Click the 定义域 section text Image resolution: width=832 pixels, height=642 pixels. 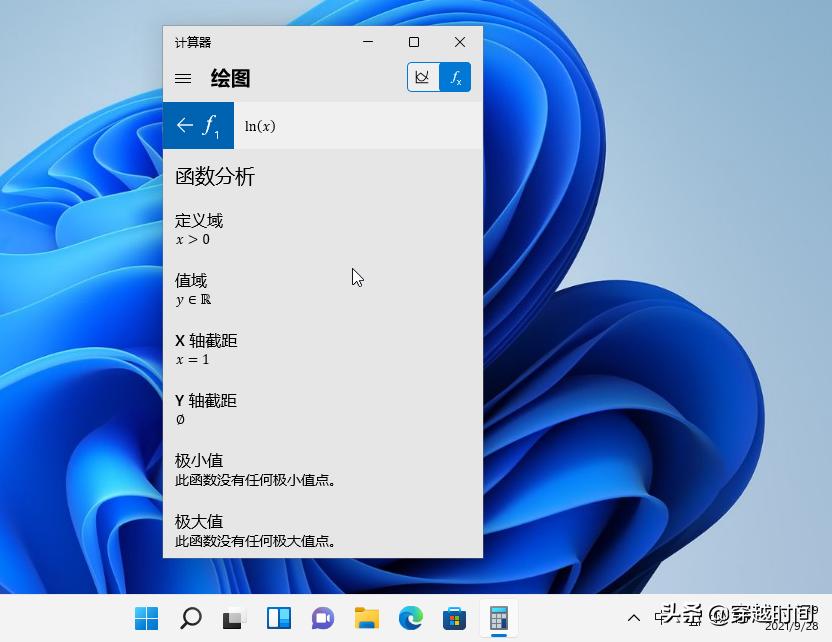197,221
